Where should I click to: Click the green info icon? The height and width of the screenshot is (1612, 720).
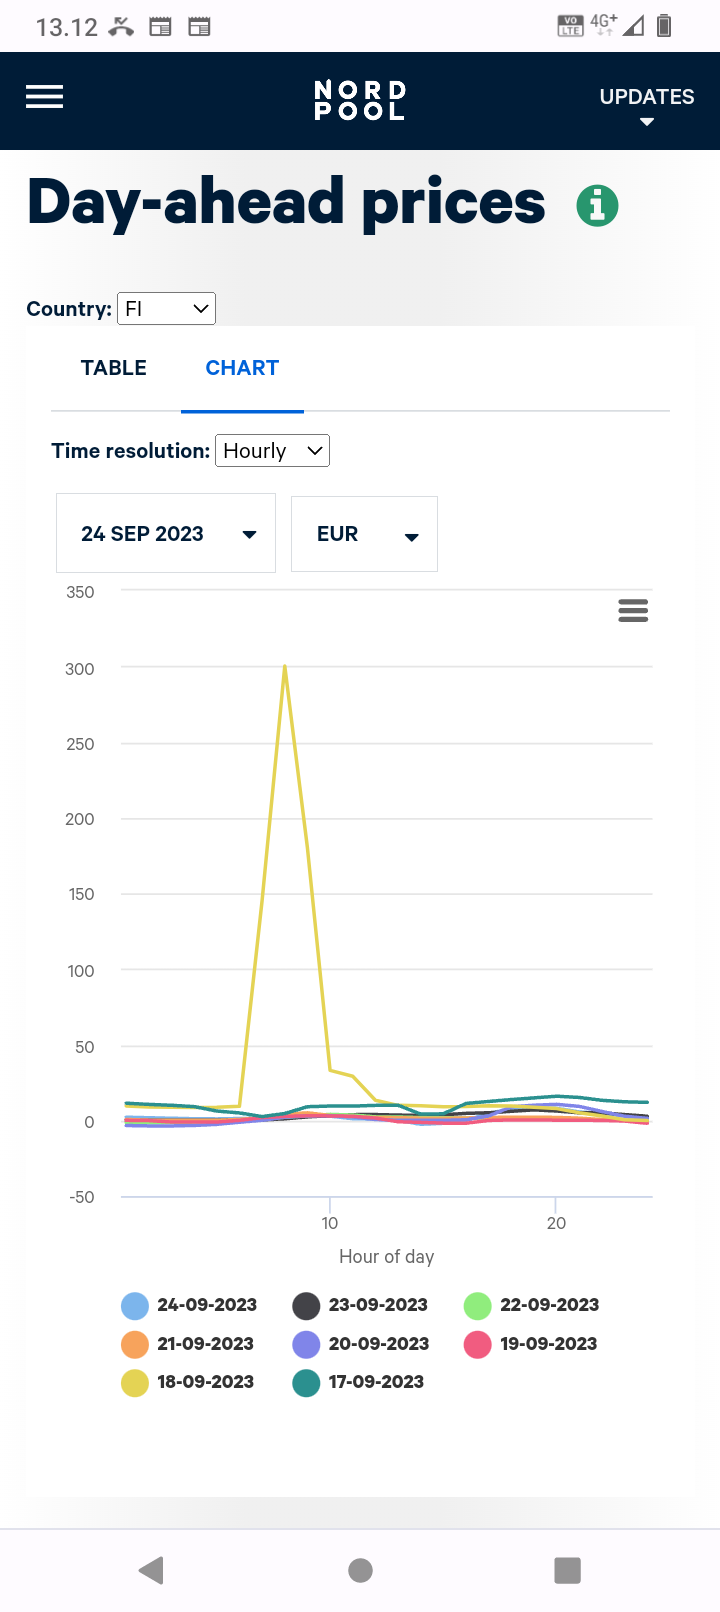pyautogui.click(x=597, y=206)
